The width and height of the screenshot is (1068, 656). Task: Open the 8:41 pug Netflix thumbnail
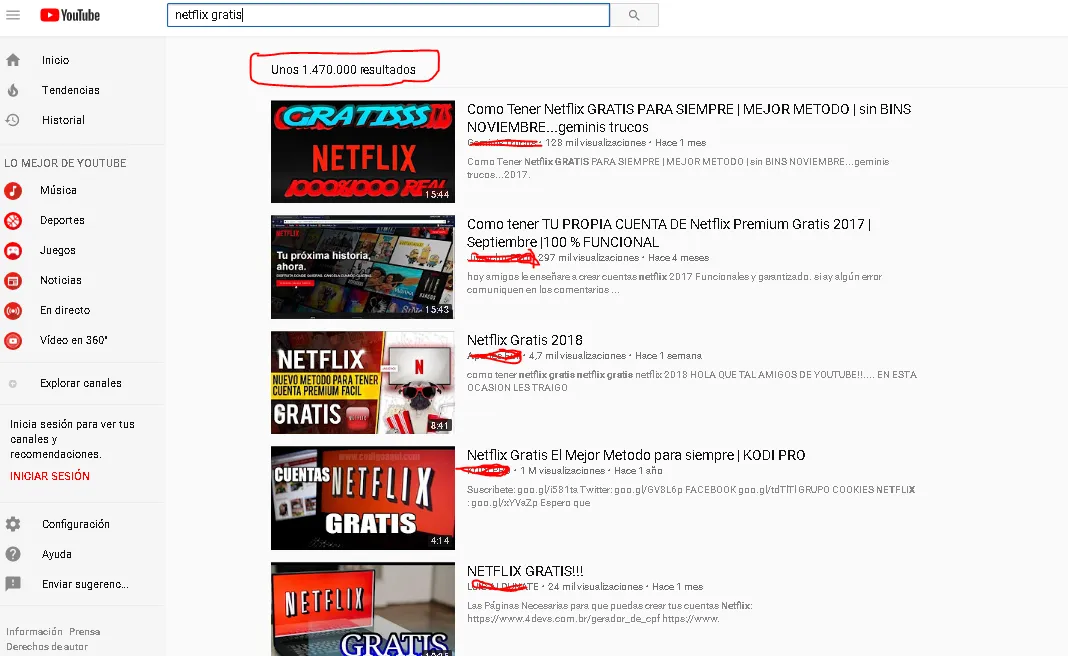tap(362, 382)
